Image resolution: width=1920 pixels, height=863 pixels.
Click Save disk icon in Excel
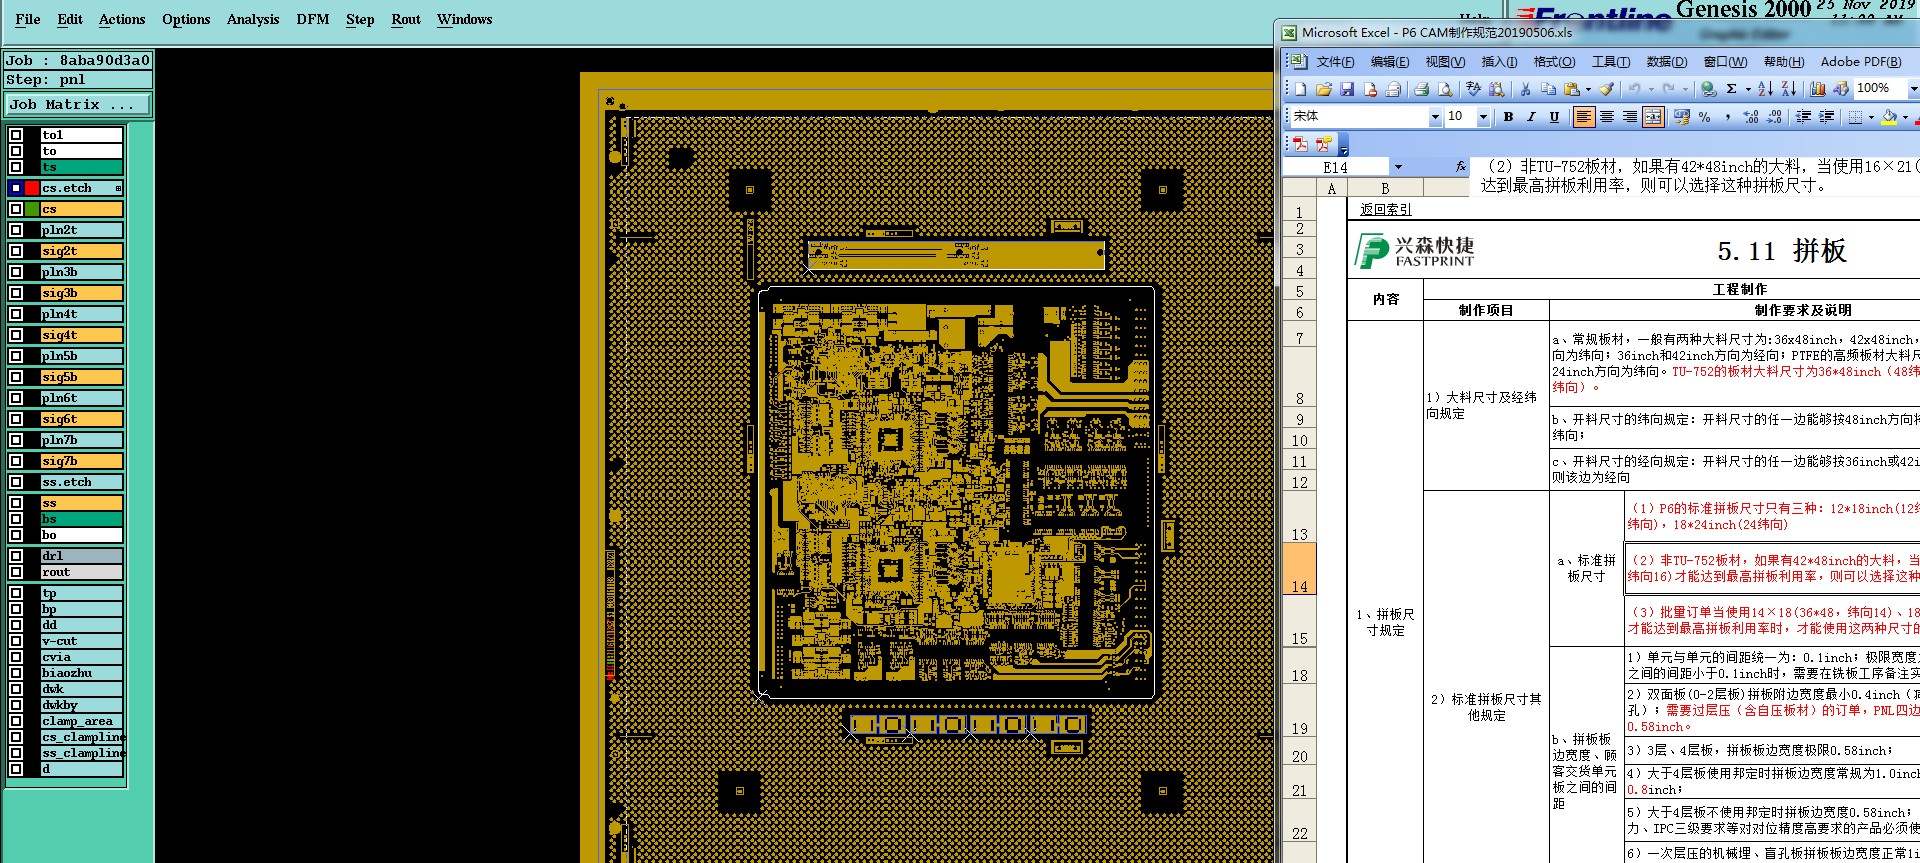(1347, 89)
